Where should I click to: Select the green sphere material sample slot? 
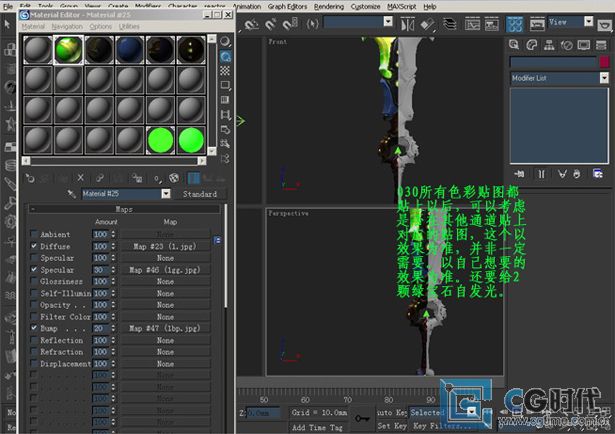pyautogui.click(x=159, y=139)
